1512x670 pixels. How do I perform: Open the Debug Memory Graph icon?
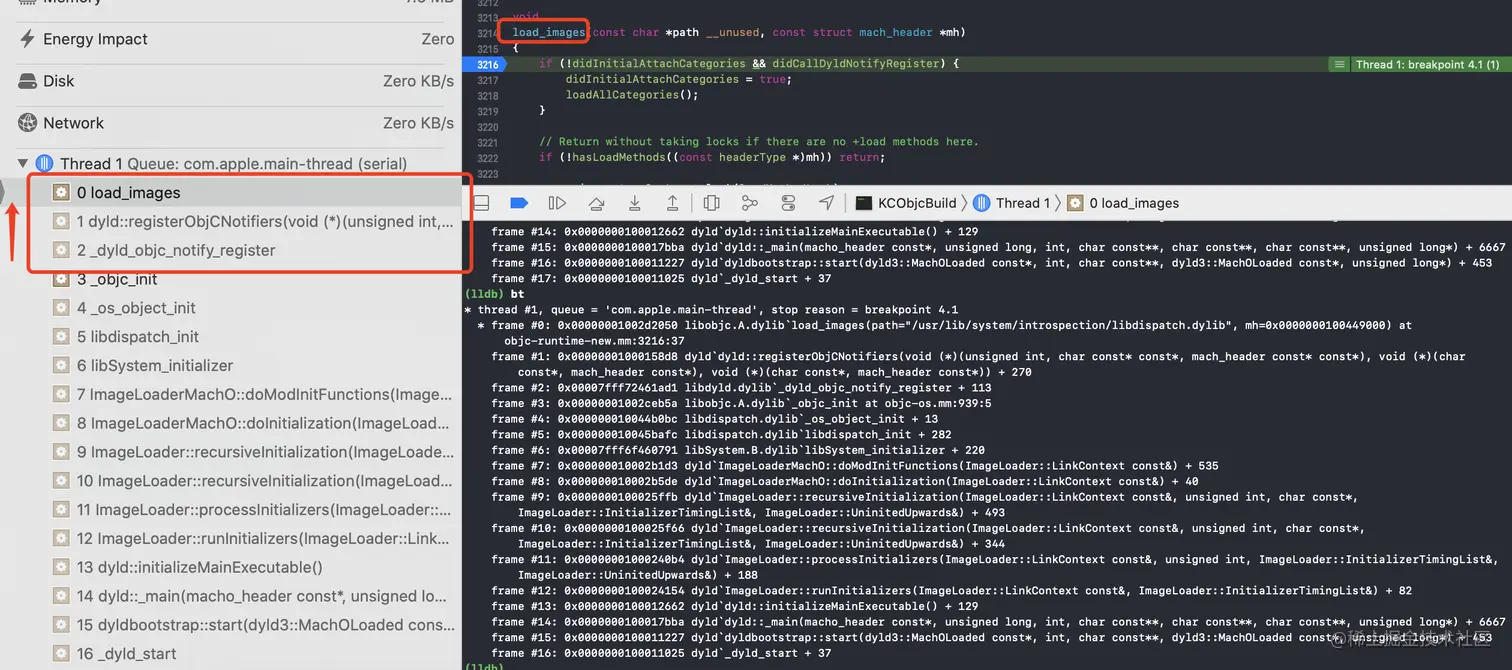749,203
